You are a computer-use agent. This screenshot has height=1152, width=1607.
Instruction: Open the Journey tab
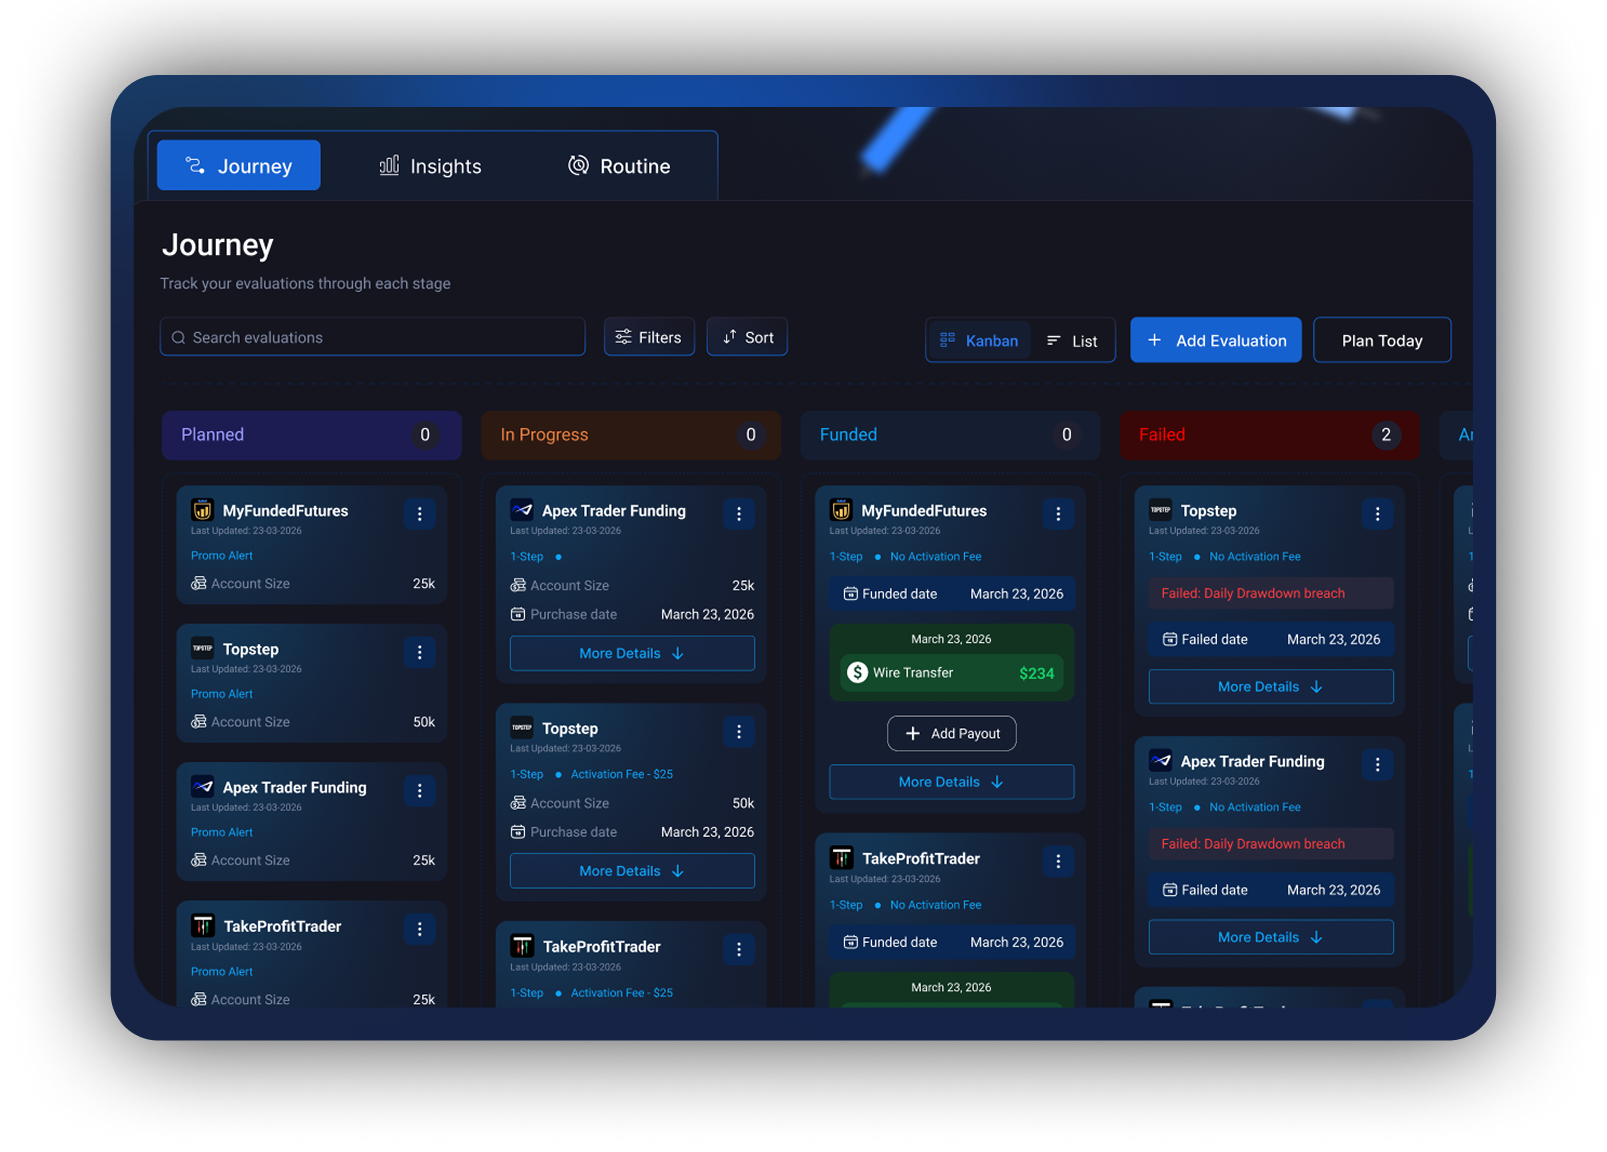point(238,166)
